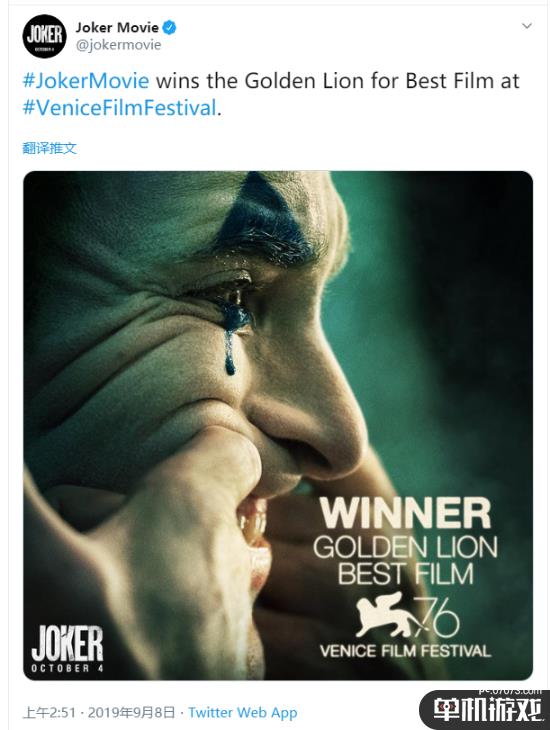The width and height of the screenshot is (550, 730).
Task: Open the Joker Movie display name
Action: coord(117,27)
